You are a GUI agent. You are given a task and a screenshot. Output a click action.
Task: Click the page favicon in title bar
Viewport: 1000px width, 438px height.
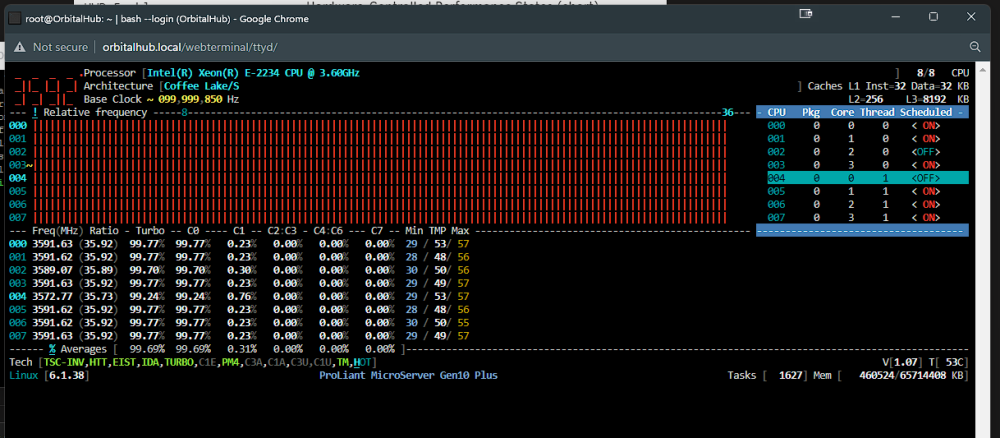pyautogui.click(x=14, y=18)
